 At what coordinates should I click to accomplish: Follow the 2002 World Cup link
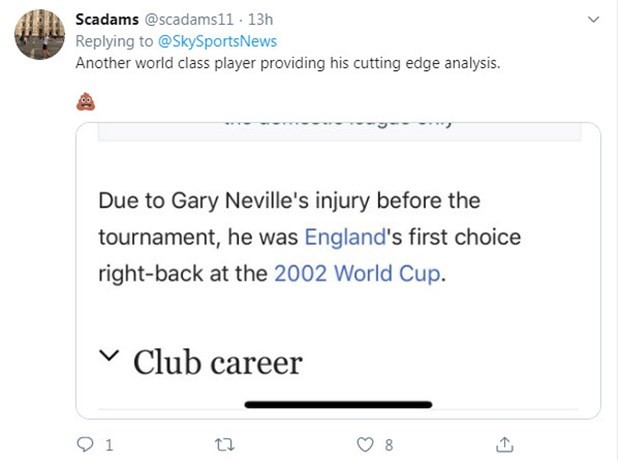click(357, 274)
